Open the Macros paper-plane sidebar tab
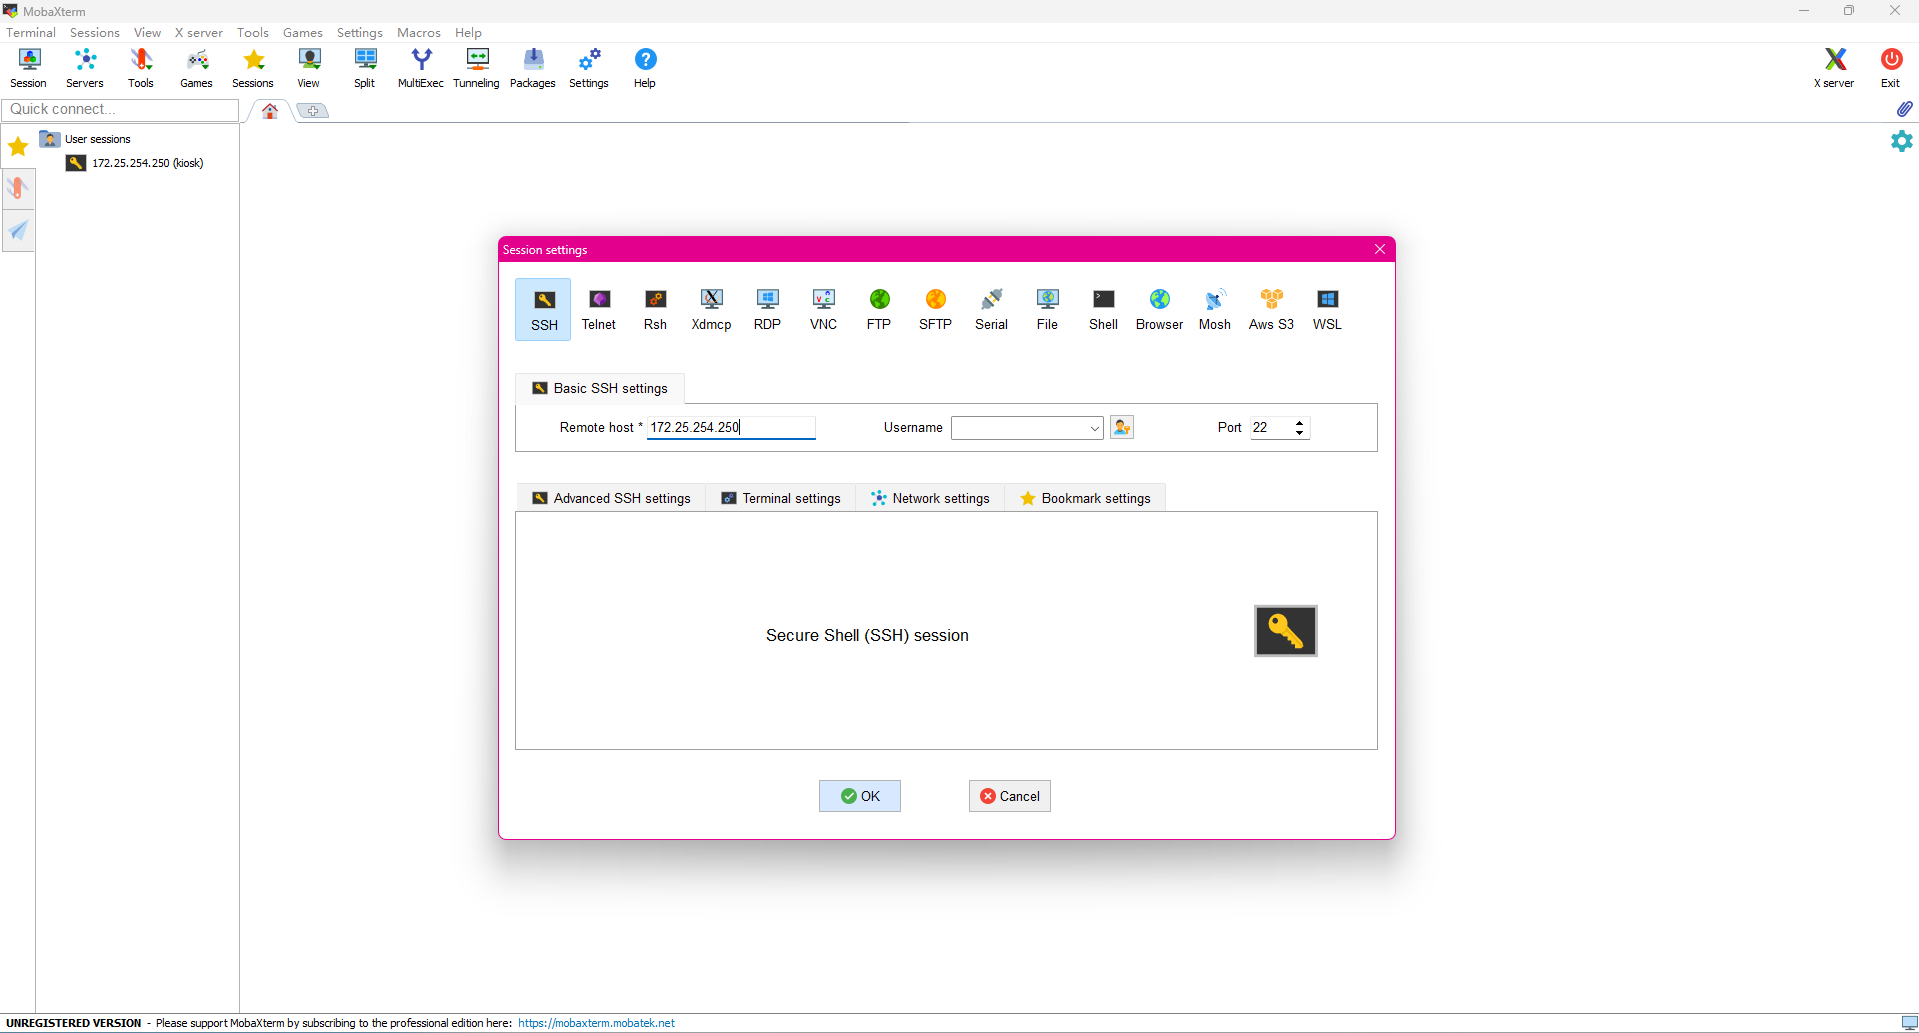The height and width of the screenshot is (1033, 1919). (18, 230)
